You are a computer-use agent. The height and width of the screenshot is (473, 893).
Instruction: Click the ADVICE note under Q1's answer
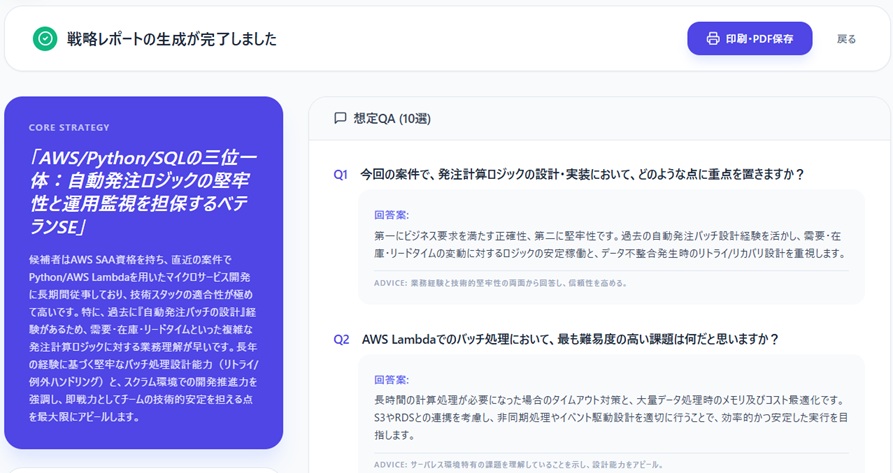click(500, 283)
